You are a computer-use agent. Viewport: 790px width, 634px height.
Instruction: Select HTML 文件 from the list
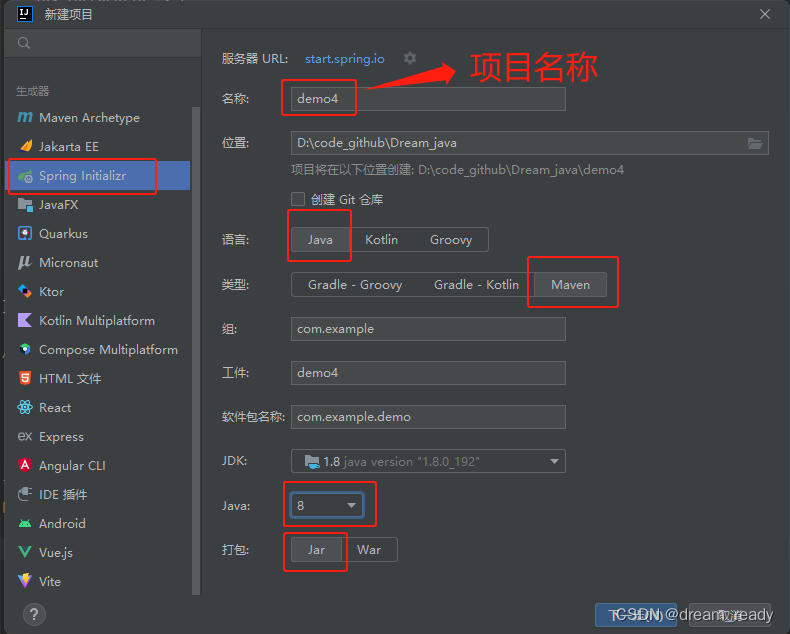tap(98, 378)
